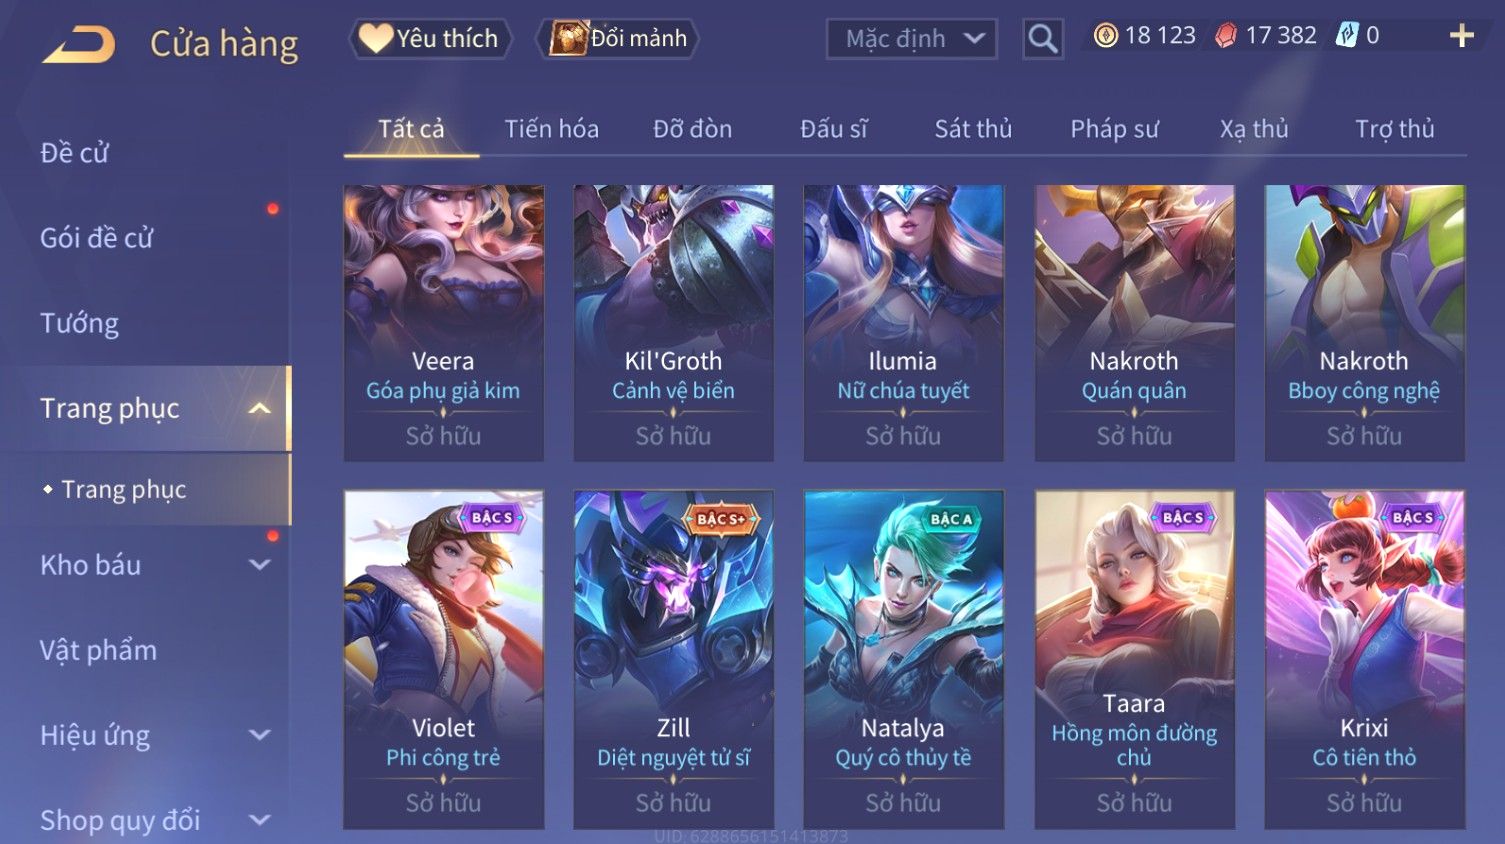This screenshot has height=844, width=1505.
Task: Select the Veera Góa phụ giả kim skin
Action: click(x=444, y=323)
